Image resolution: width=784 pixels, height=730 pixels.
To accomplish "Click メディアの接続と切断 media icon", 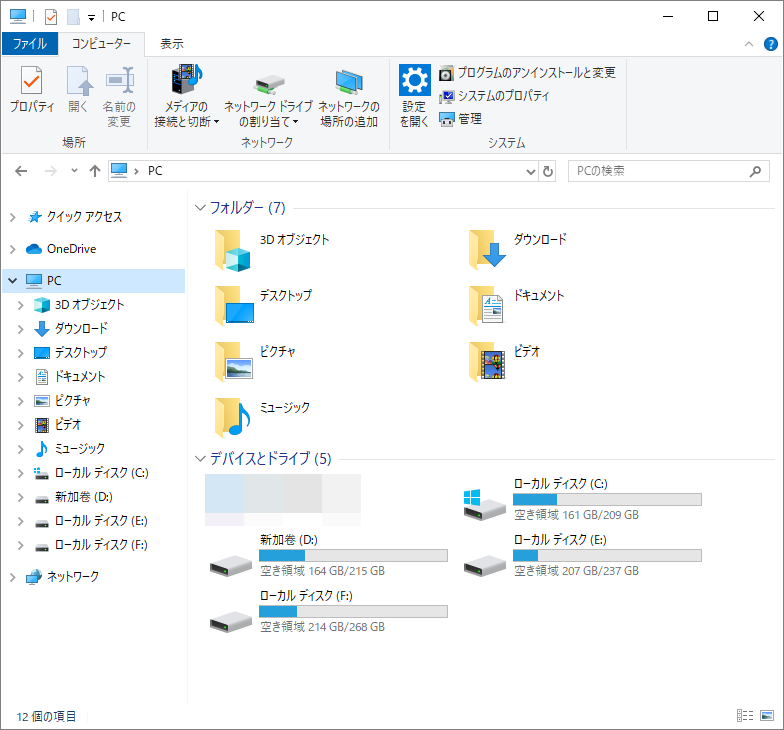I will [186, 79].
